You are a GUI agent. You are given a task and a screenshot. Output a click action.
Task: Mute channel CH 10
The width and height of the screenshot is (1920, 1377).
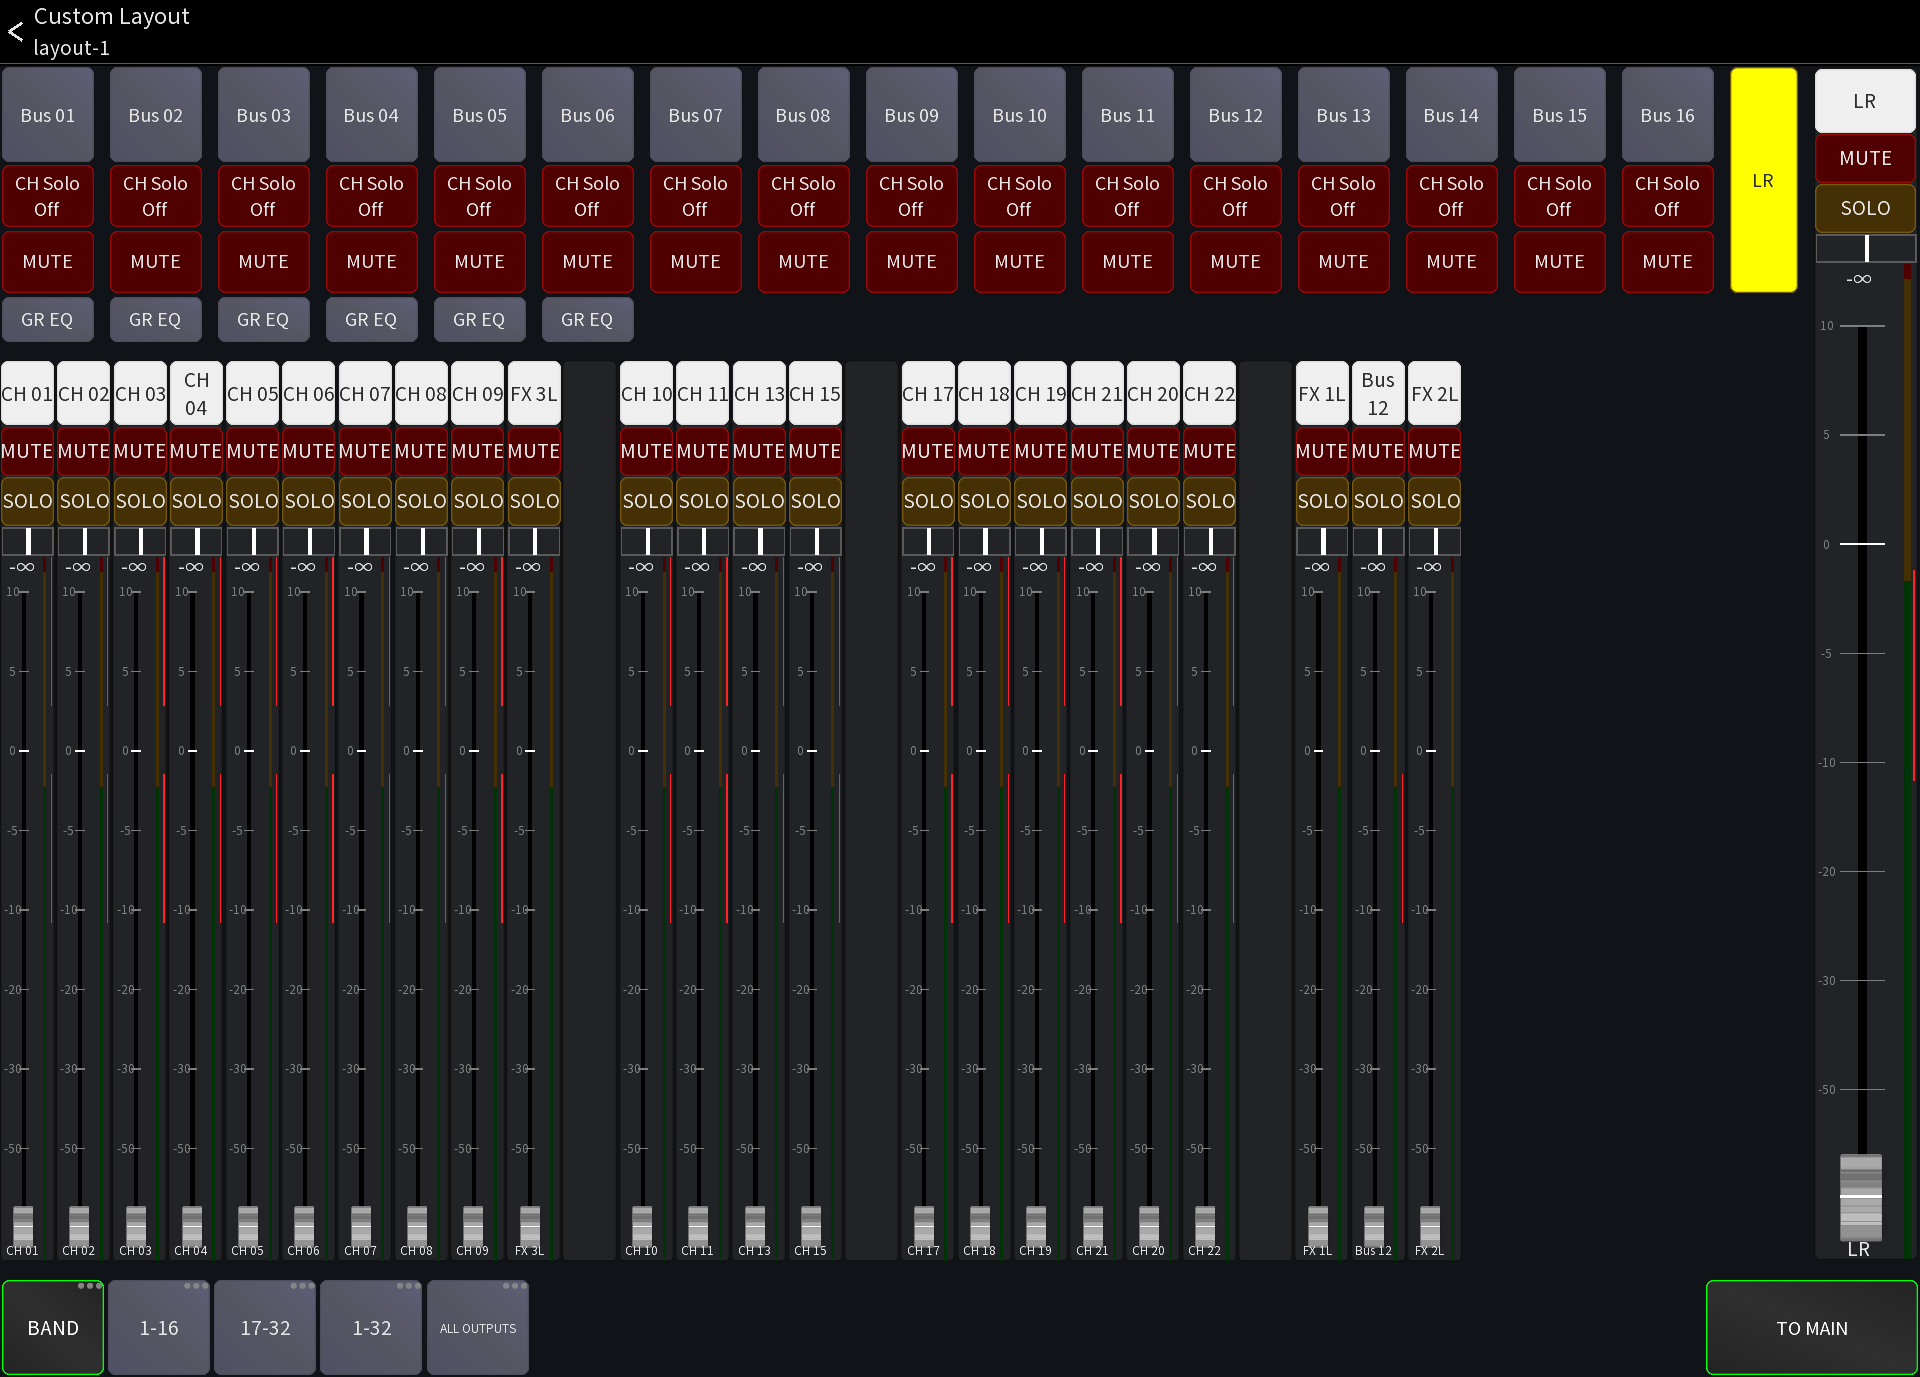pos(646,451)
